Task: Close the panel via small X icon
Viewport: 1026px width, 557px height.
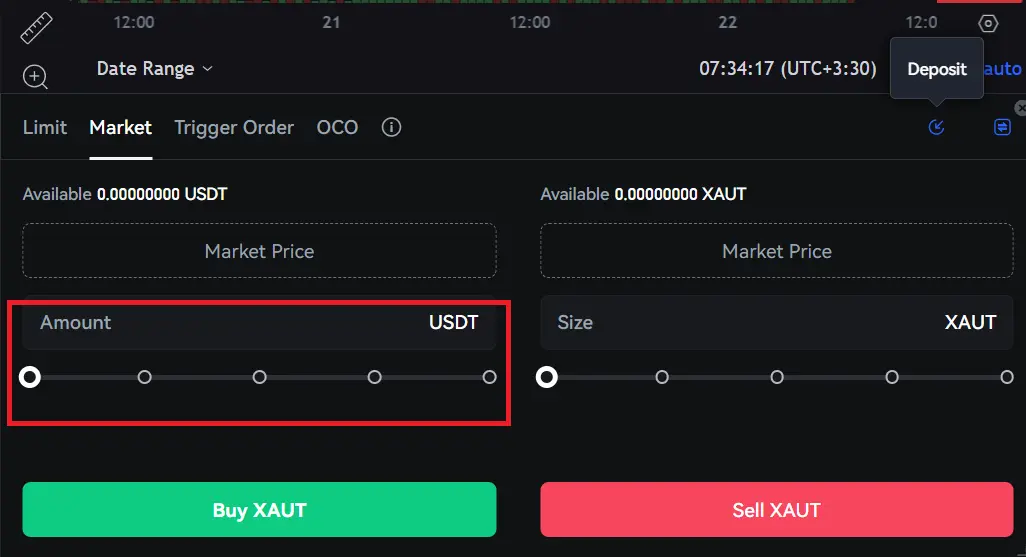Action: [1020, 107]
